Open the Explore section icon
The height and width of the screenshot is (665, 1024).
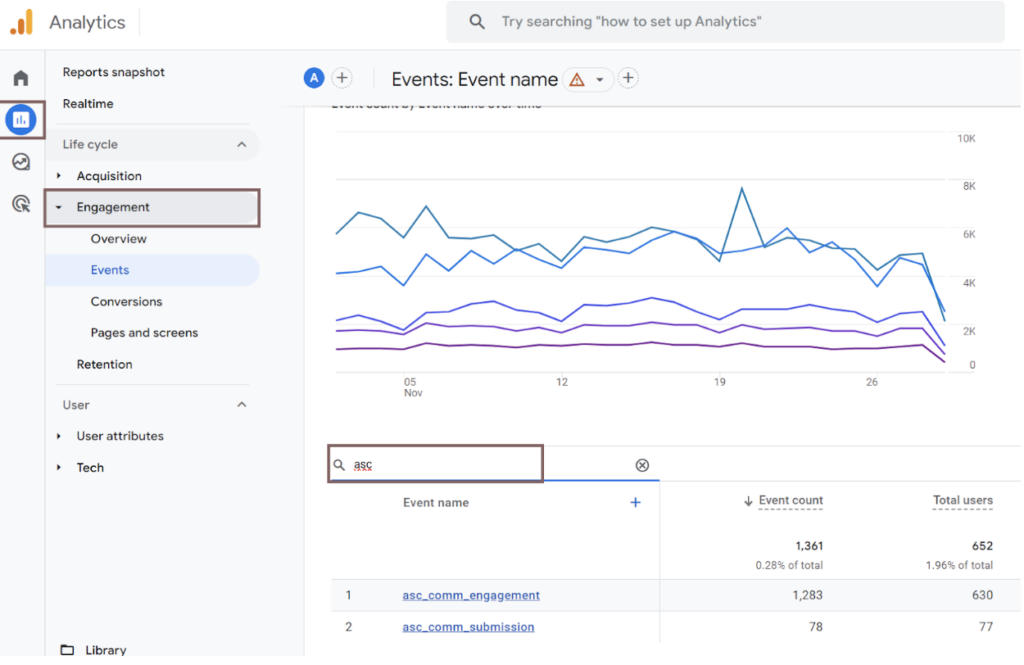pyautogui.click(x=21, y=161)
